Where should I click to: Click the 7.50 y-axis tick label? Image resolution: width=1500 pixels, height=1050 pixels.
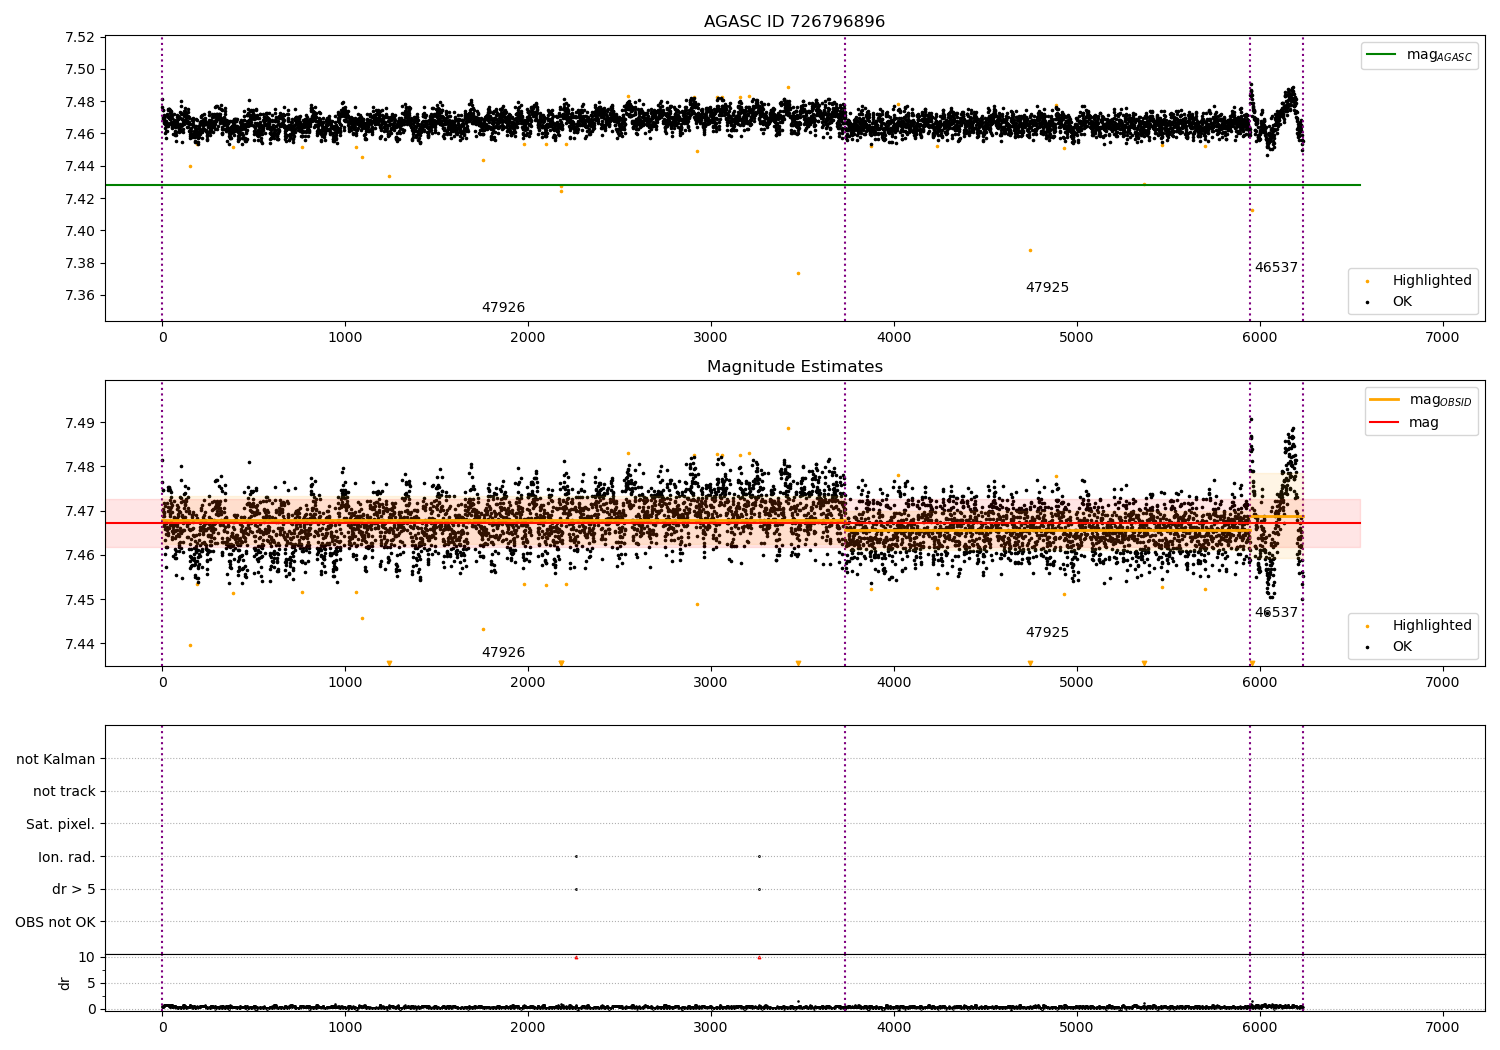(79, 70)
